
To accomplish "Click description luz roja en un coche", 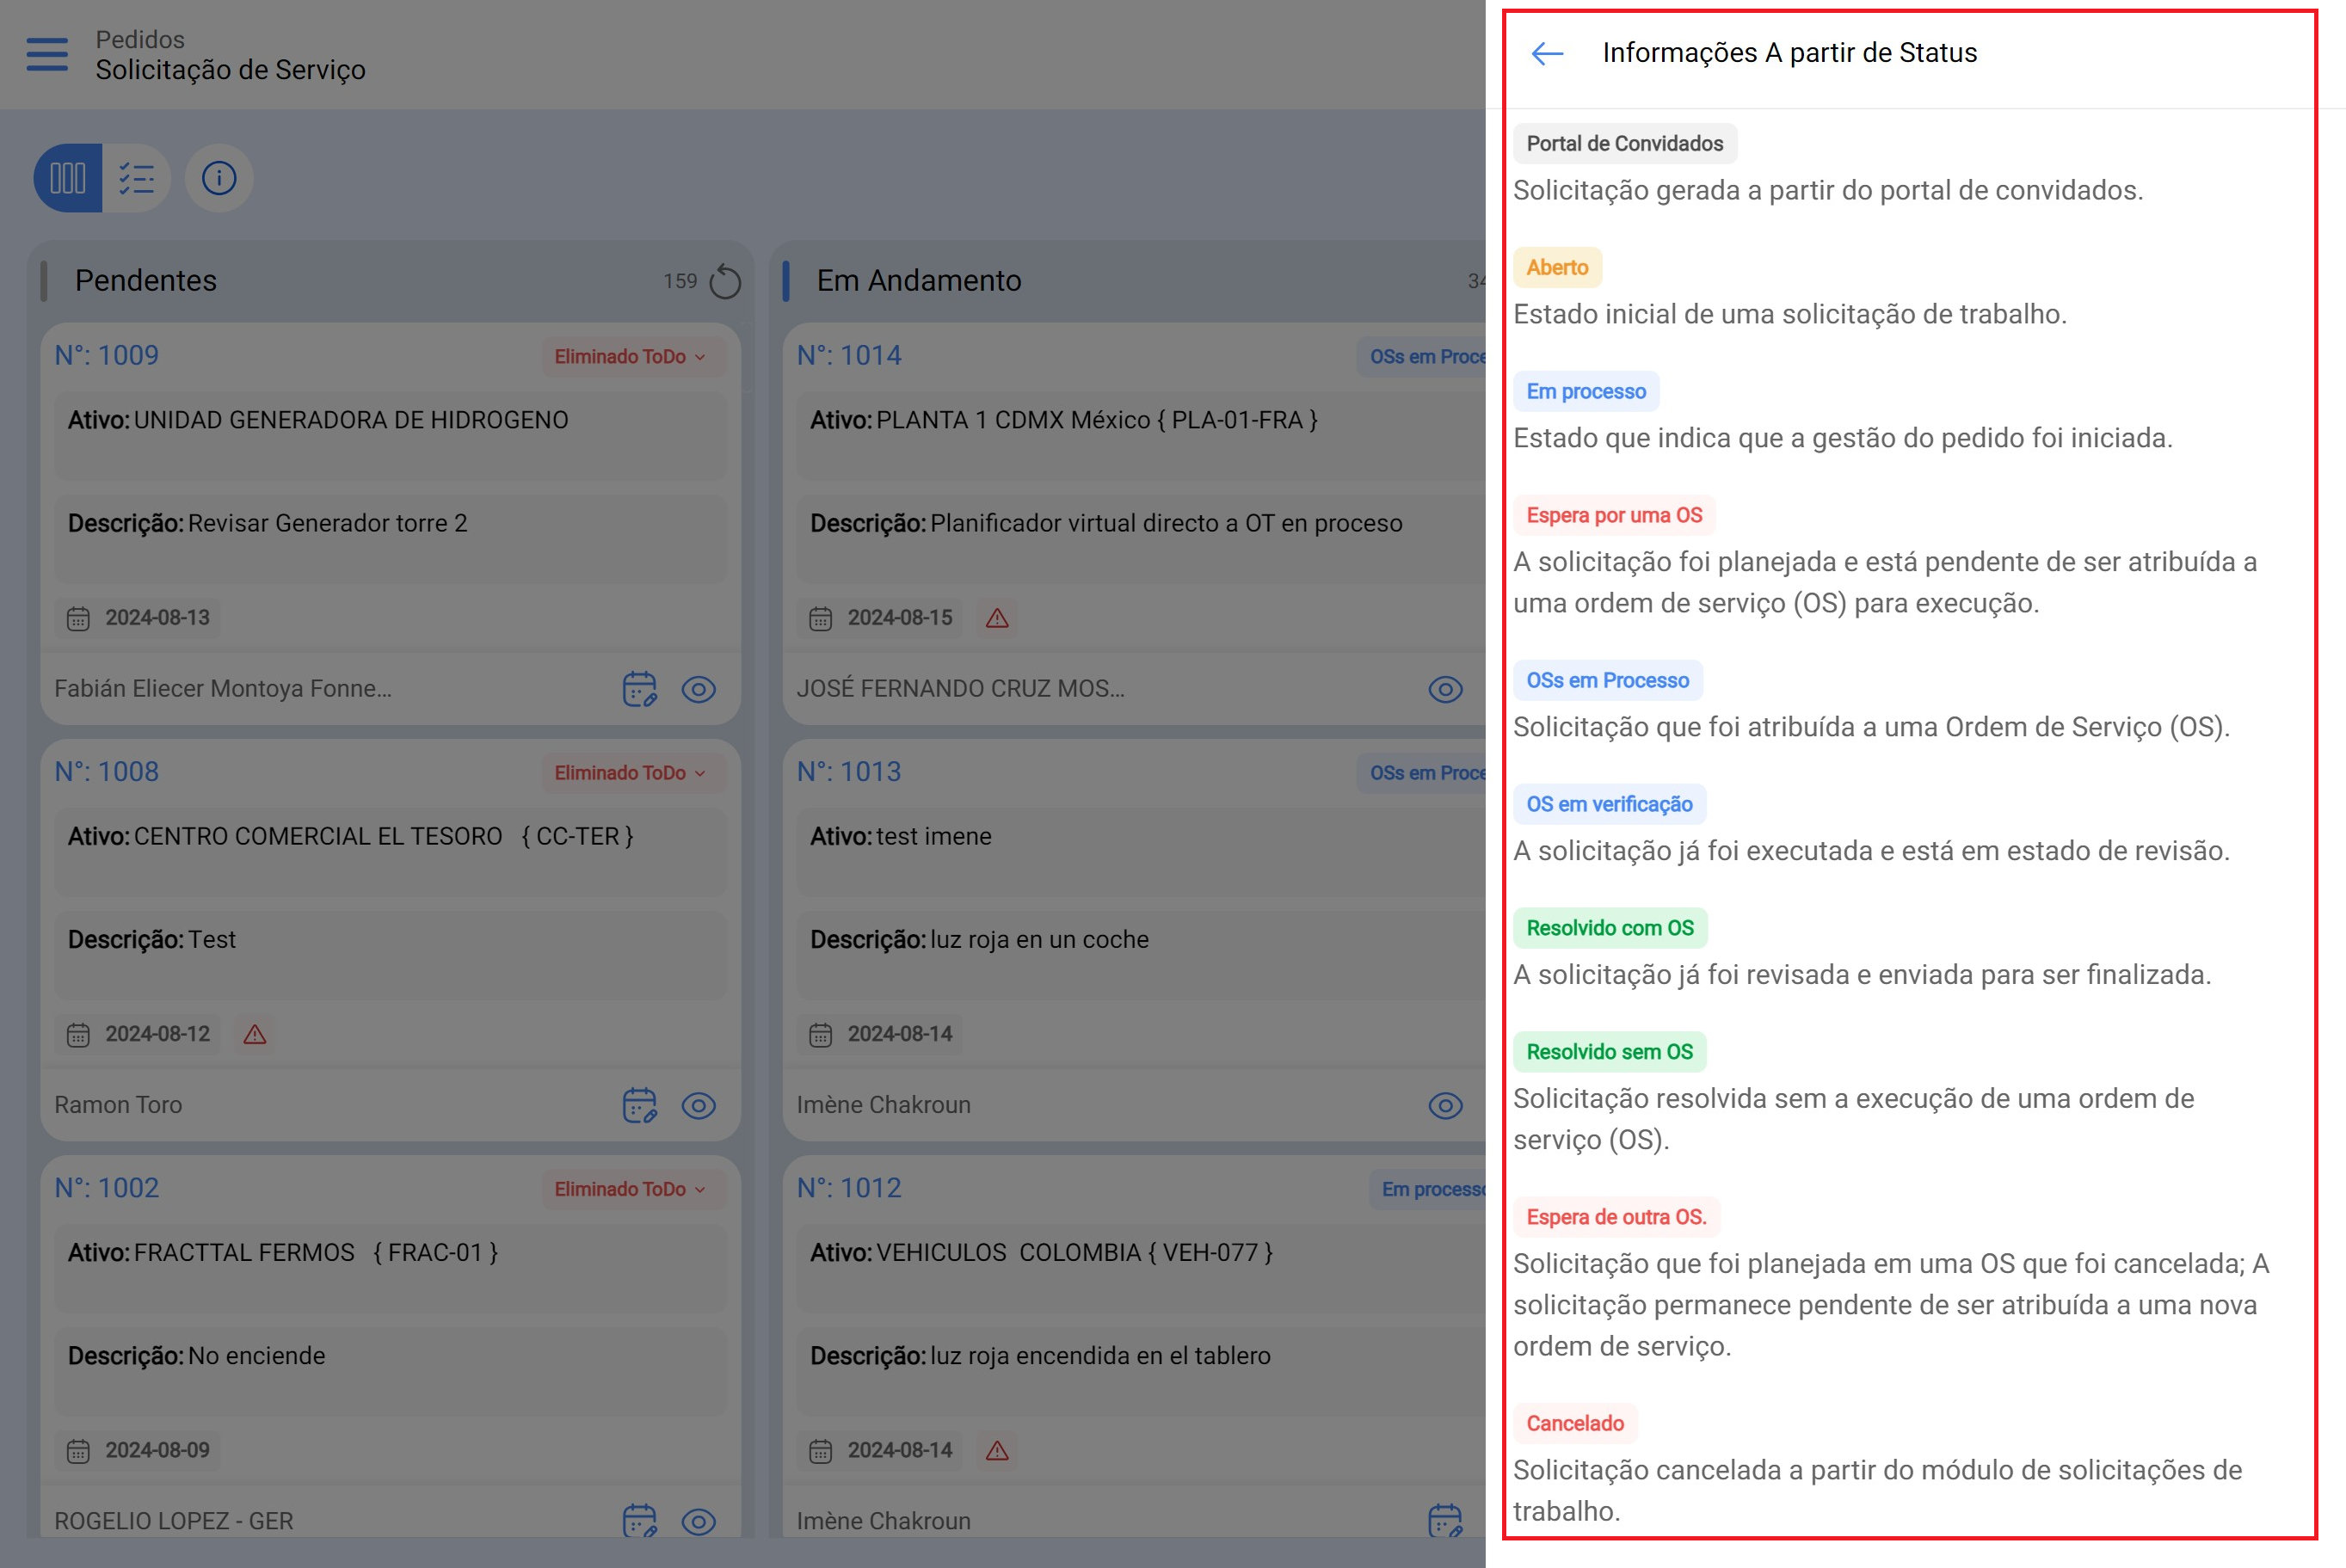I will pos(1040,940).
